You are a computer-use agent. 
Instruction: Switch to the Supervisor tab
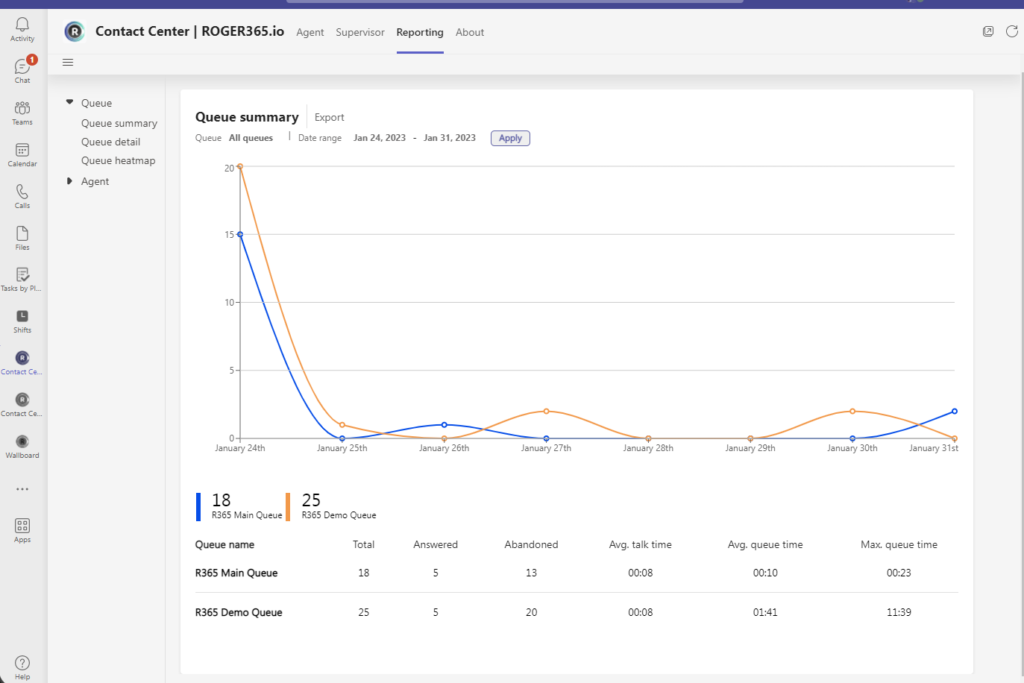(360, 32)
